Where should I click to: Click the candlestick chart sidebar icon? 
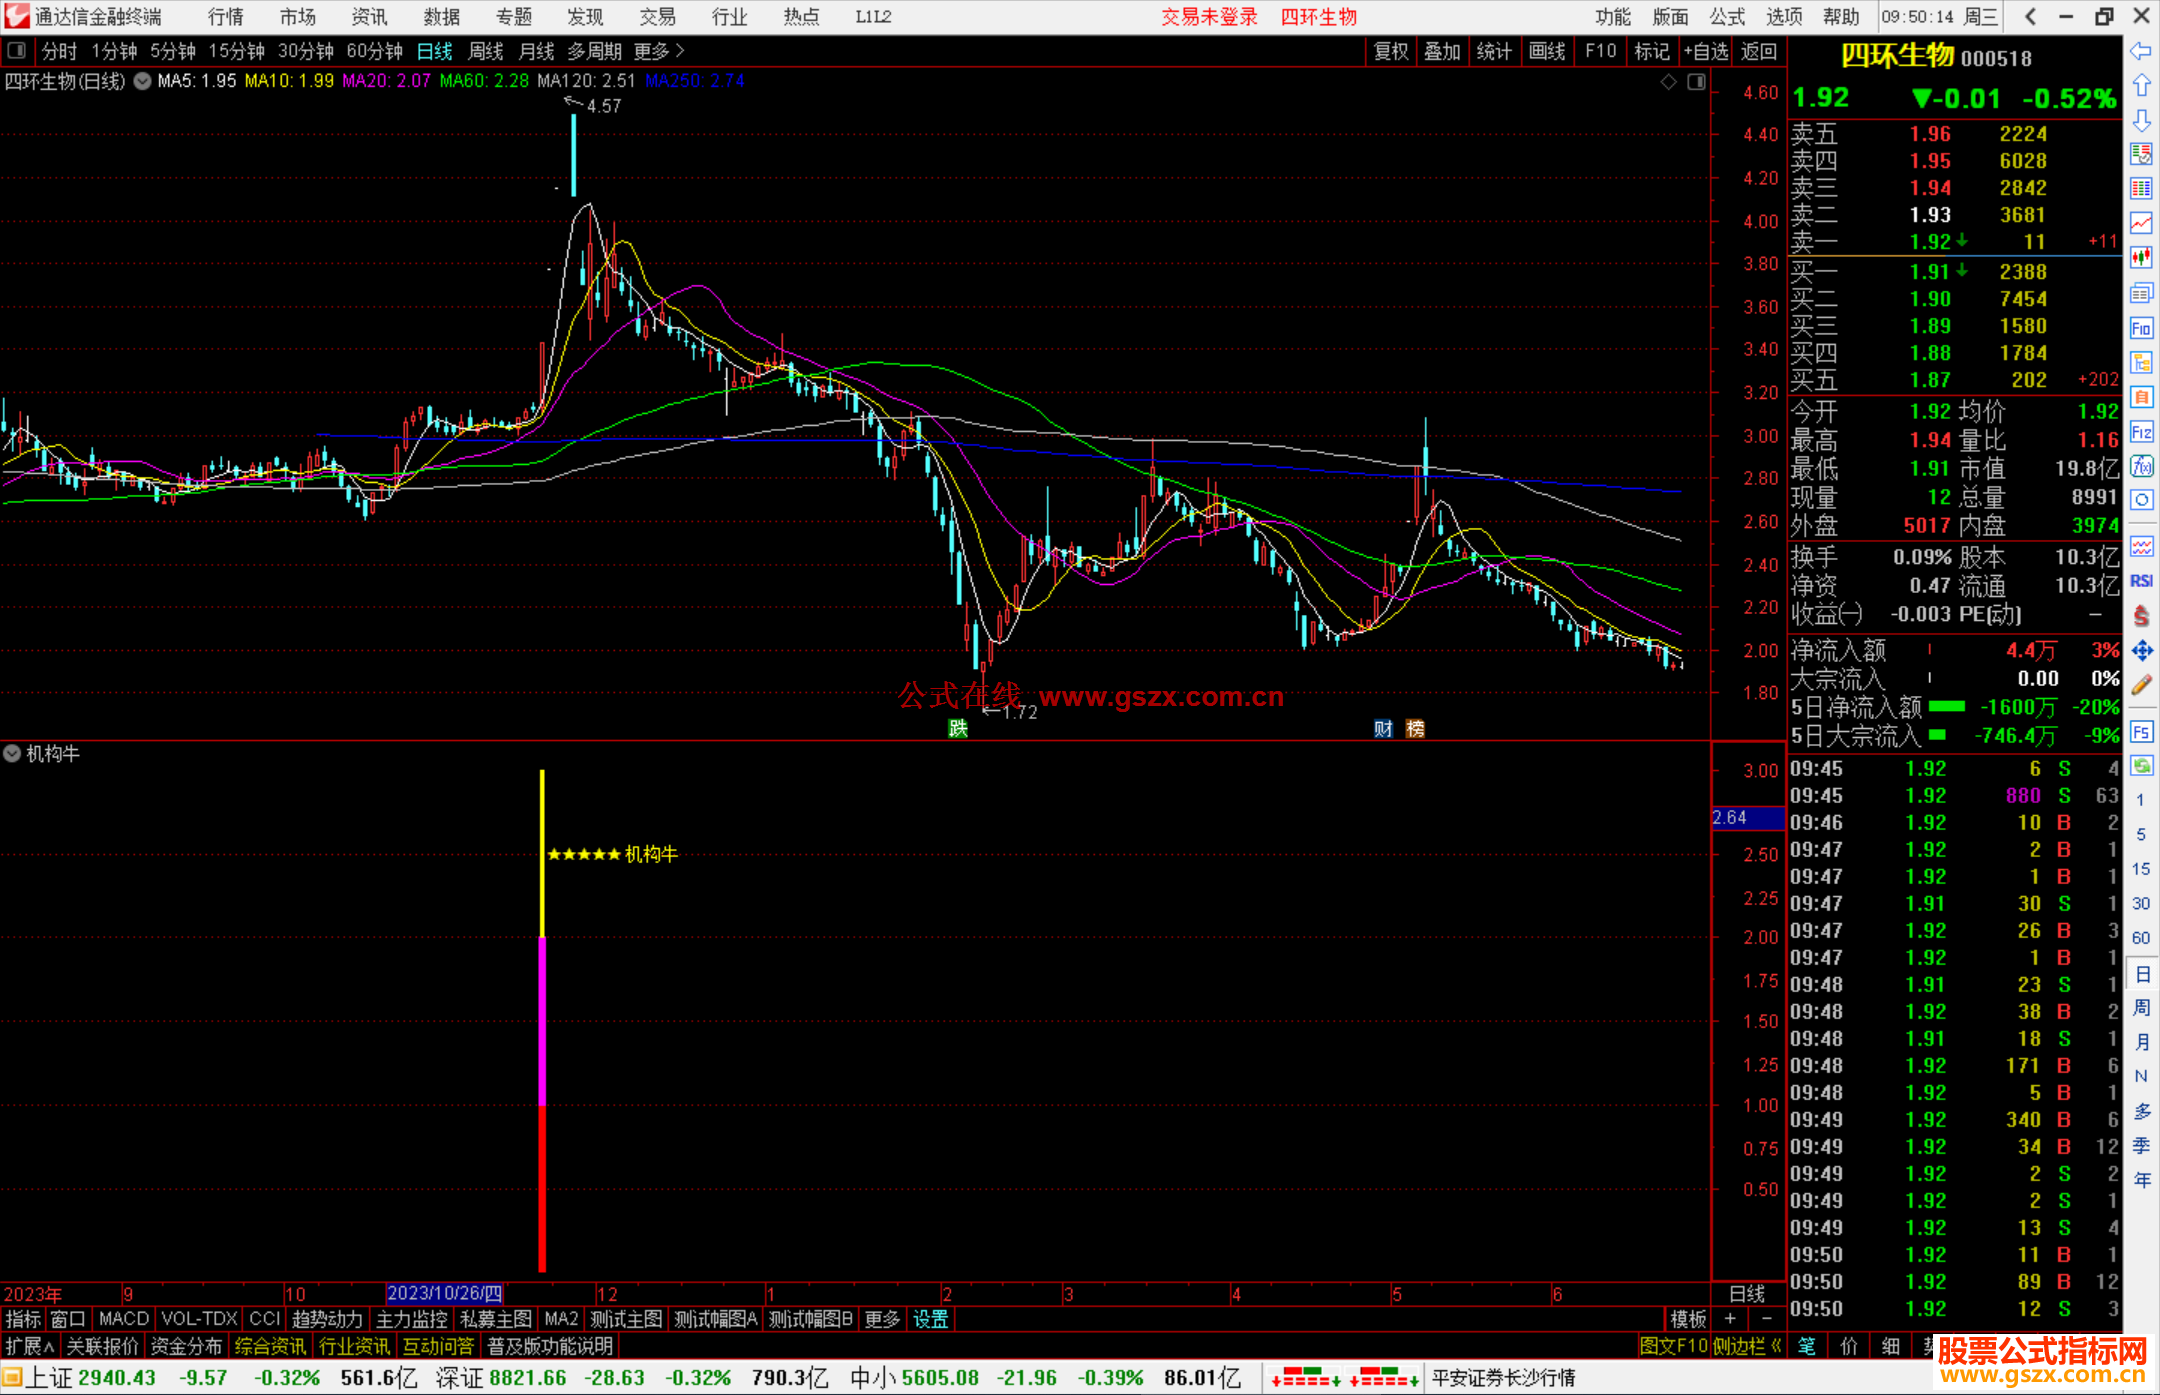click(2141, 258)
